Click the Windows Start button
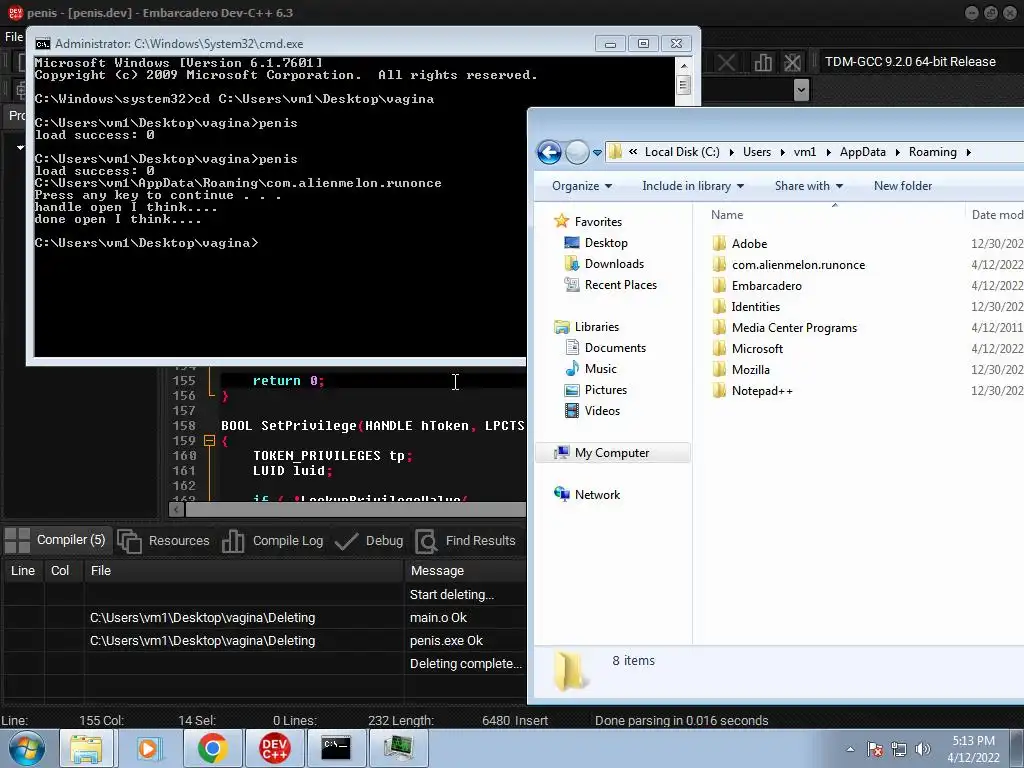The height and width of the screenshot is (768, 1024). (x=27, y=748)
